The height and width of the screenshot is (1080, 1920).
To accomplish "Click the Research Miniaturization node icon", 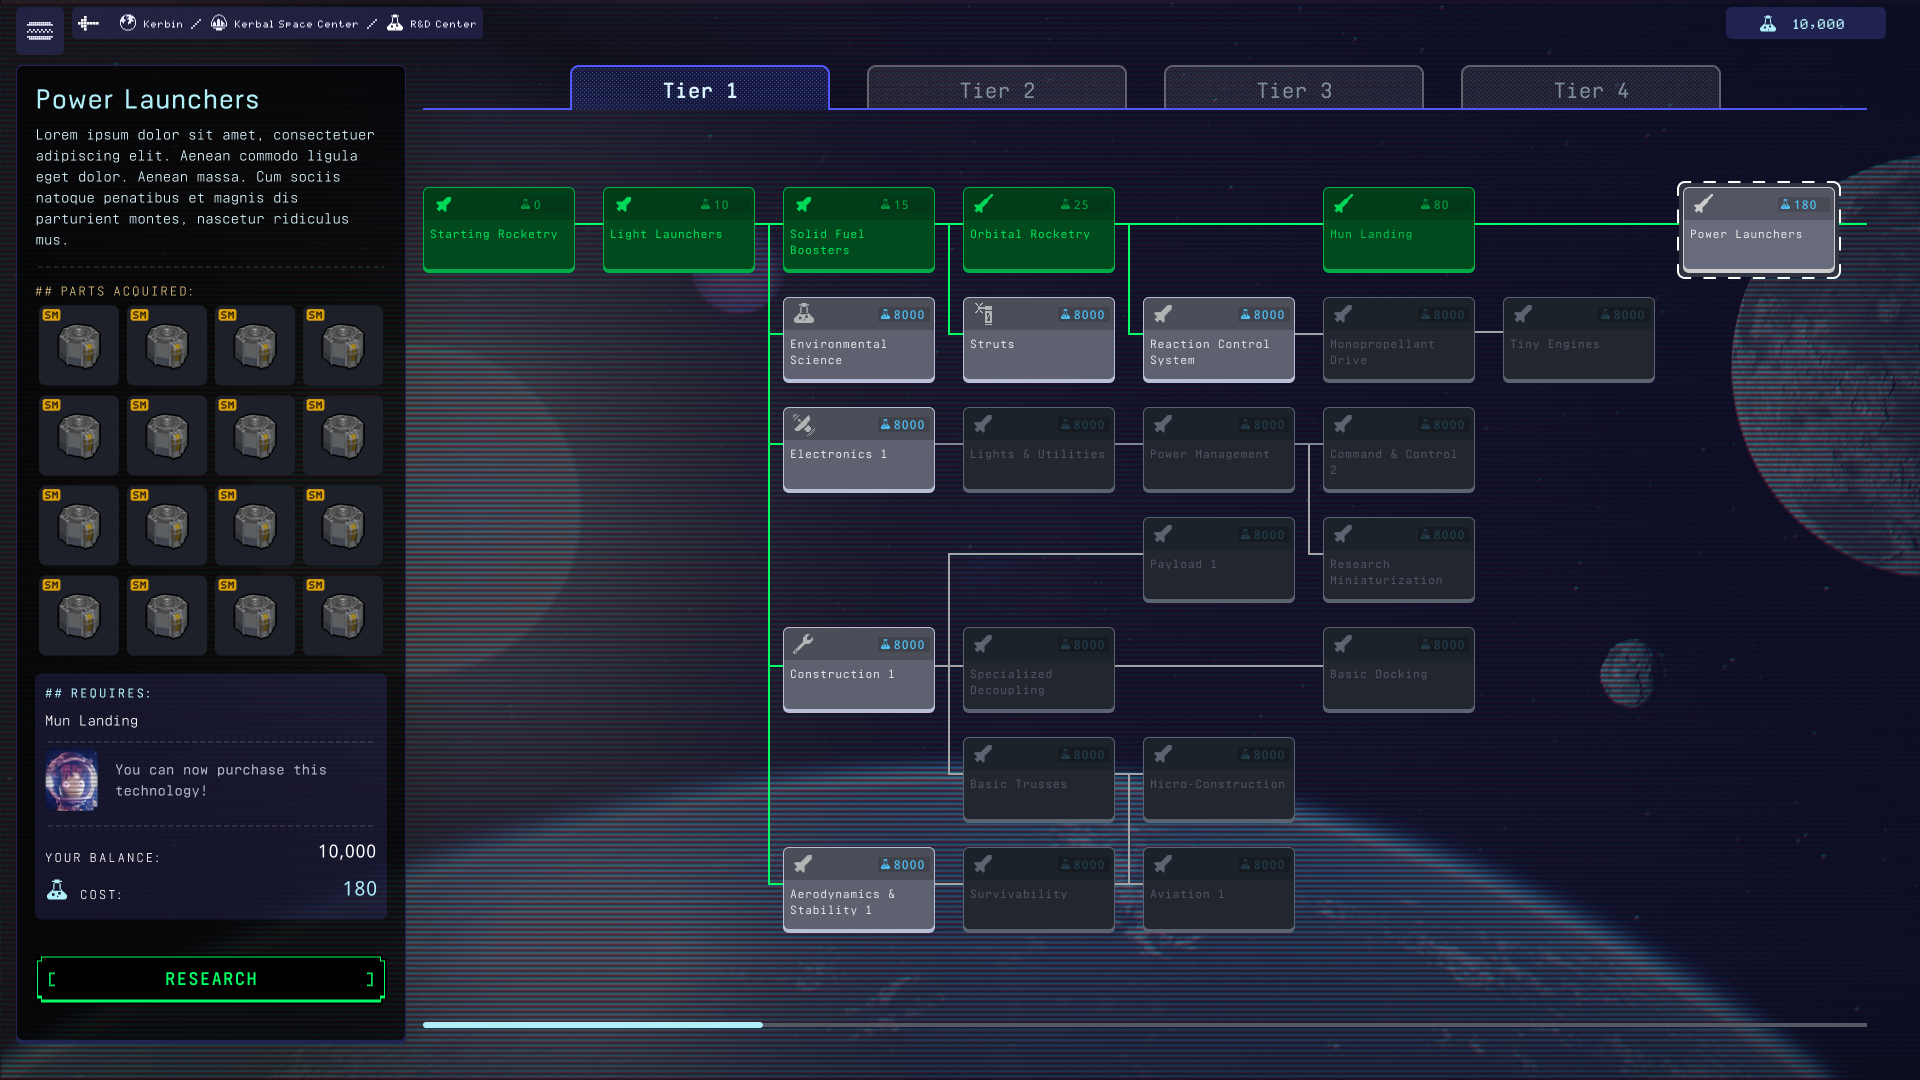I will (x=1343, y=534).
